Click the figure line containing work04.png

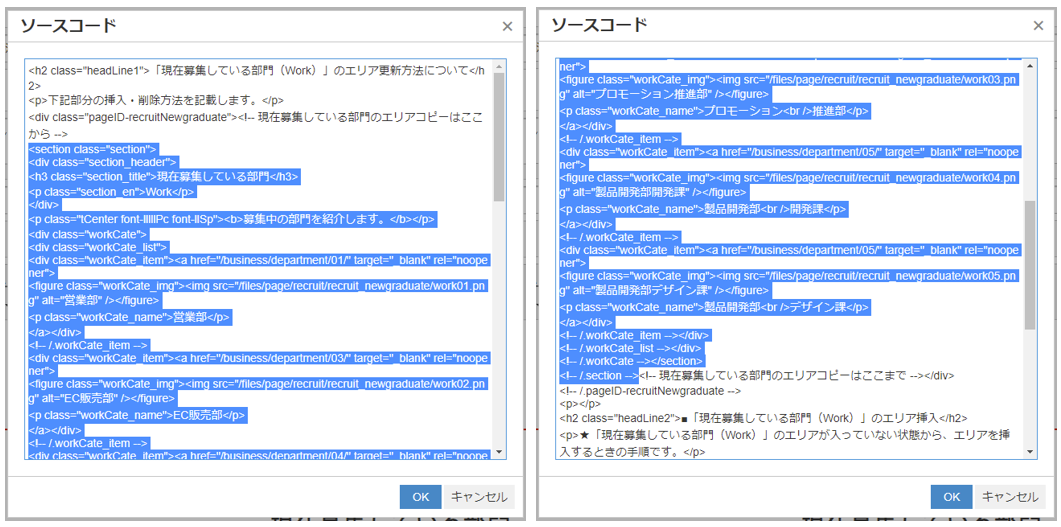pyautogui.click(x=789, y=185)
